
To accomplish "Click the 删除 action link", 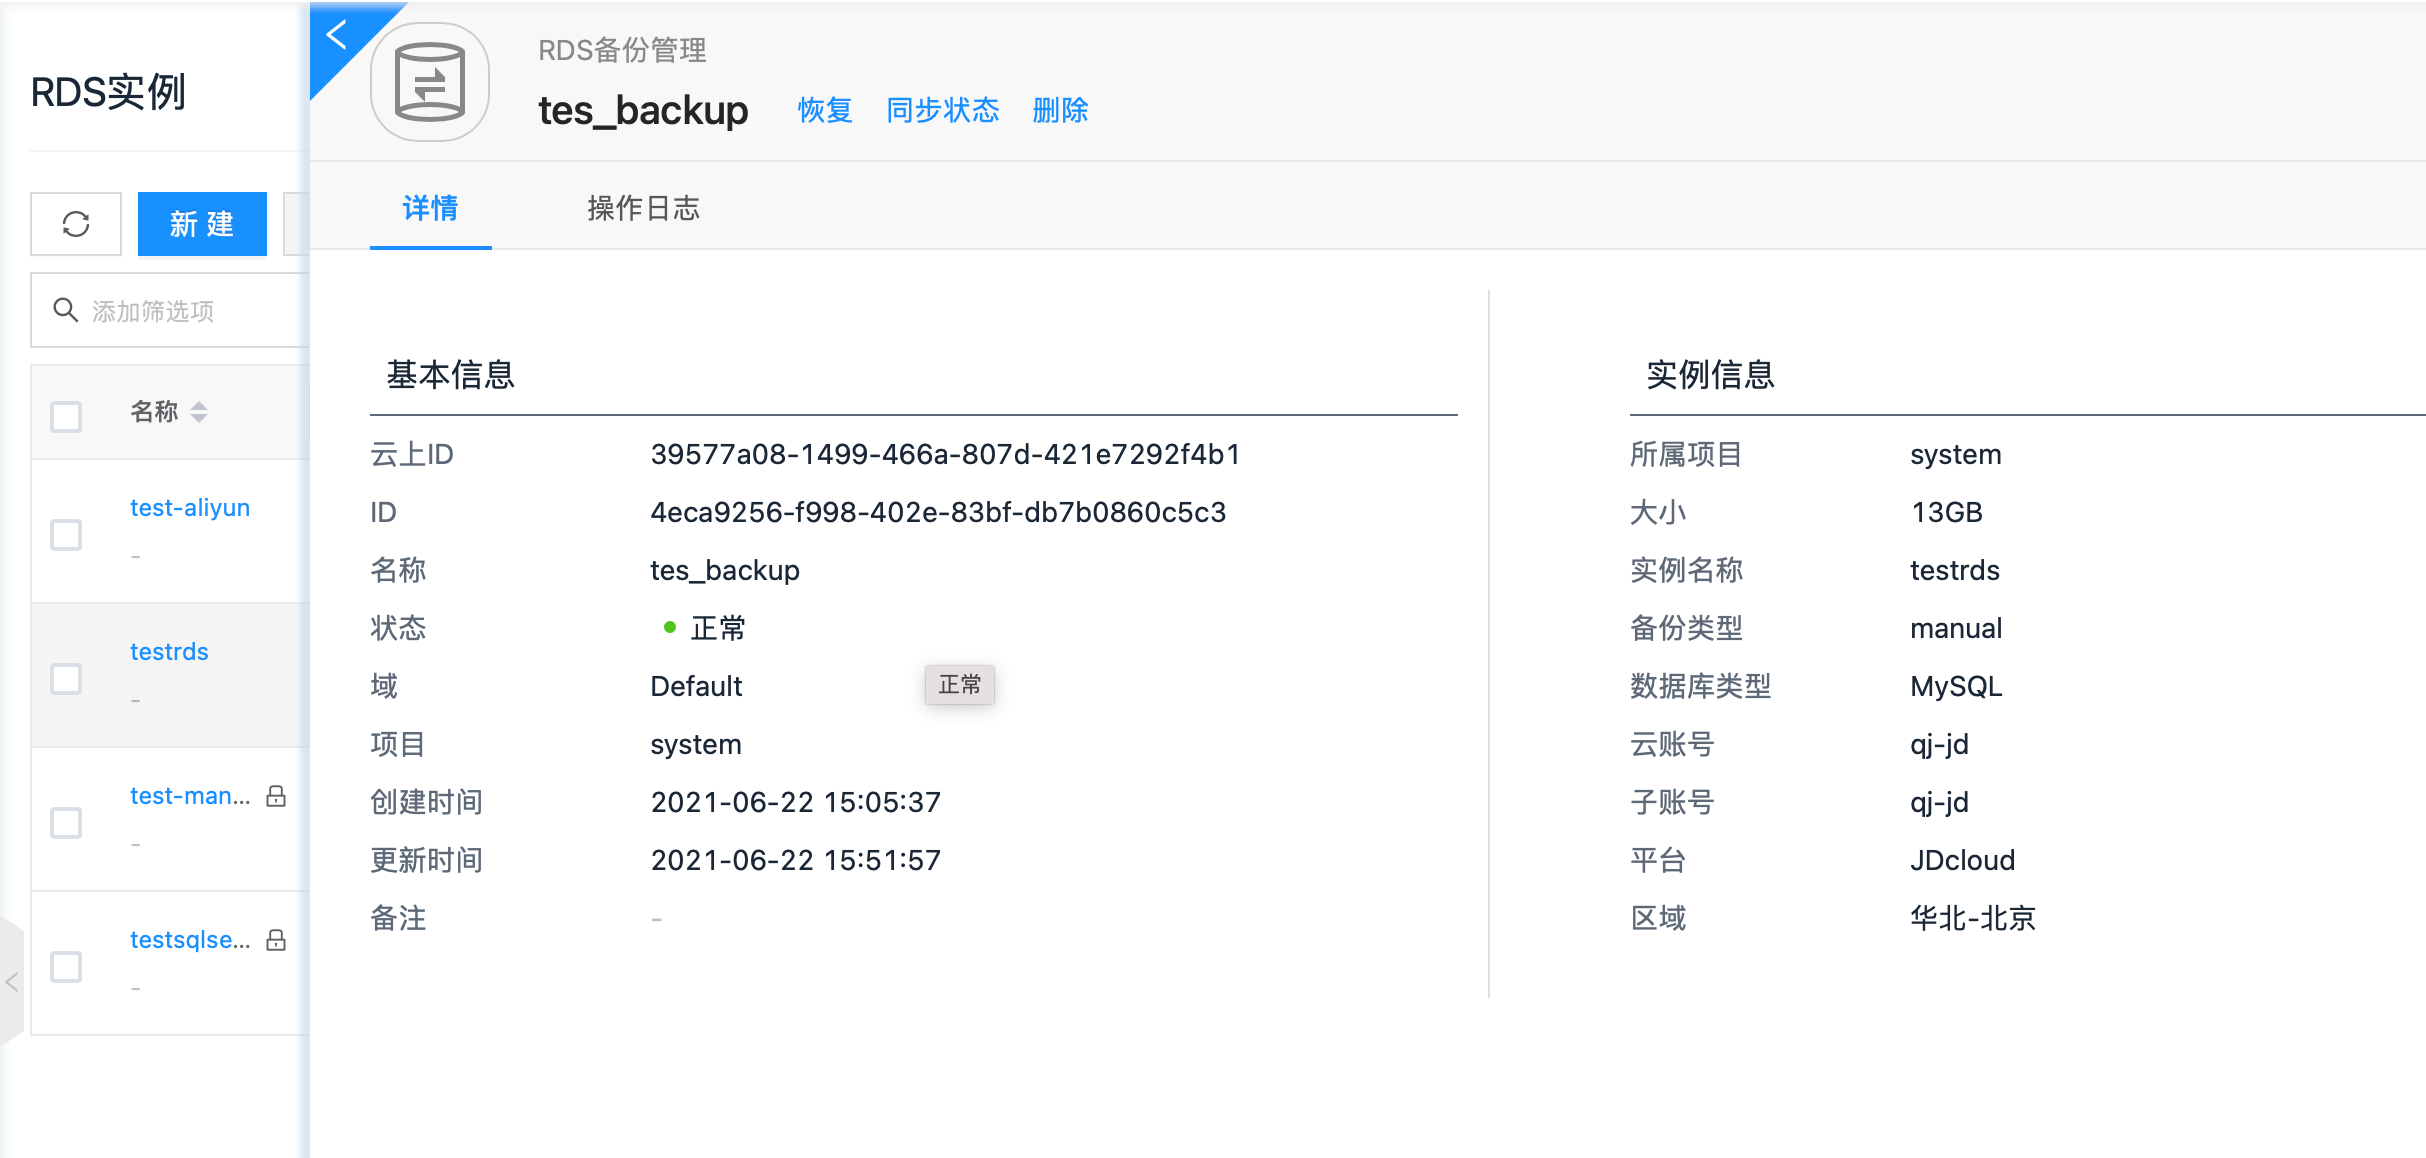I will tap(1060, 110).
